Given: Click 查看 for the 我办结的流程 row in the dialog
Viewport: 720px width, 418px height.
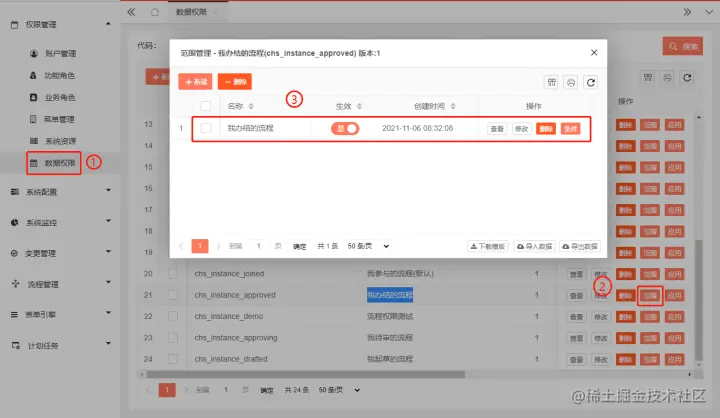Looking at the screenshot, I should point(497,129).
